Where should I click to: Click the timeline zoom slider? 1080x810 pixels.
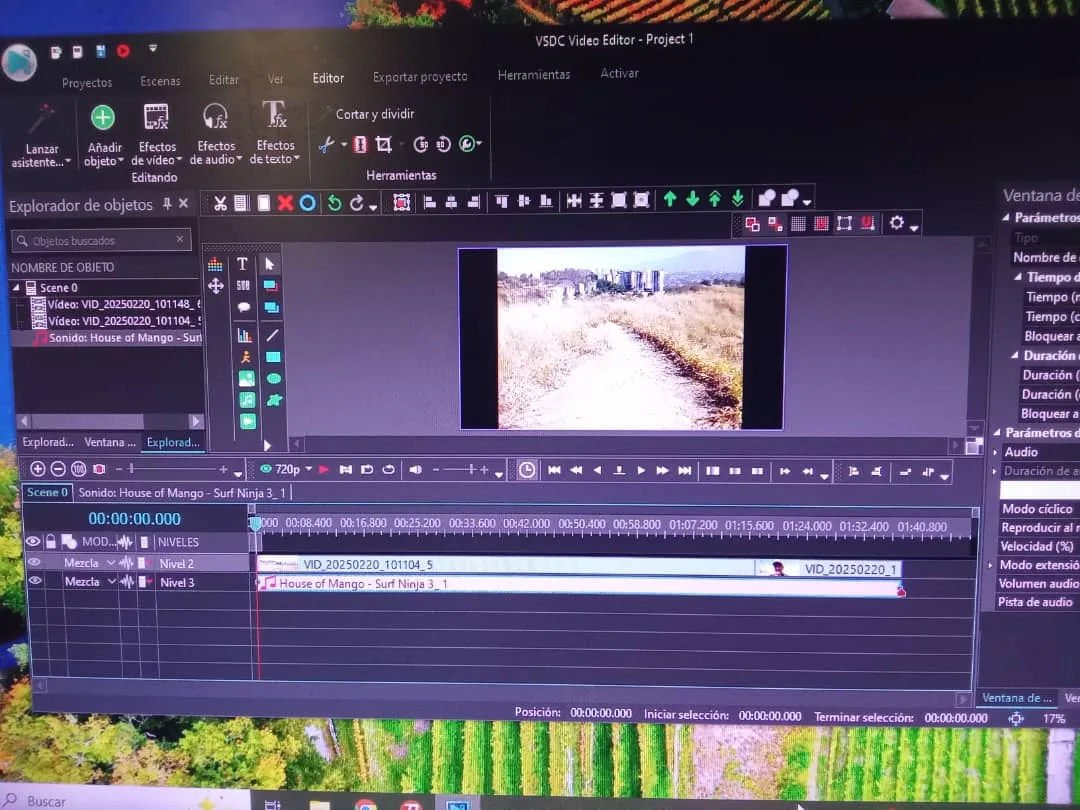[x=172, y=469]
